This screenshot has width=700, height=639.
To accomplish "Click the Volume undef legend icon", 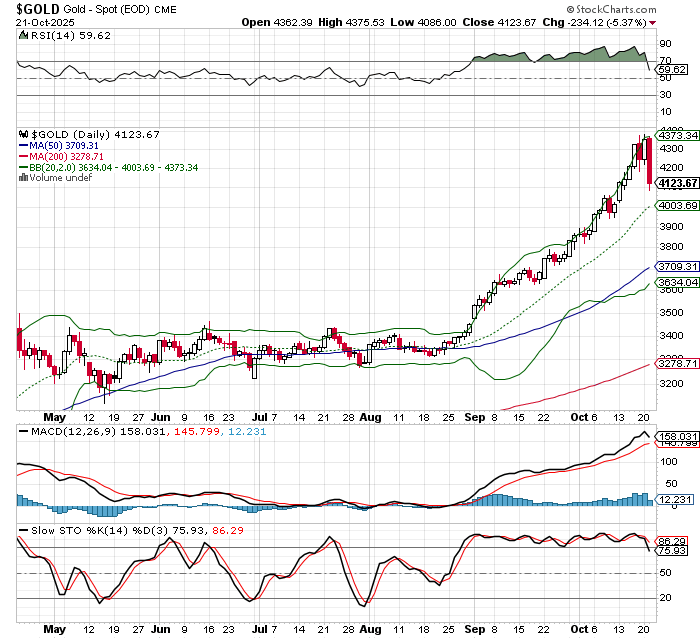I will 23,178.
